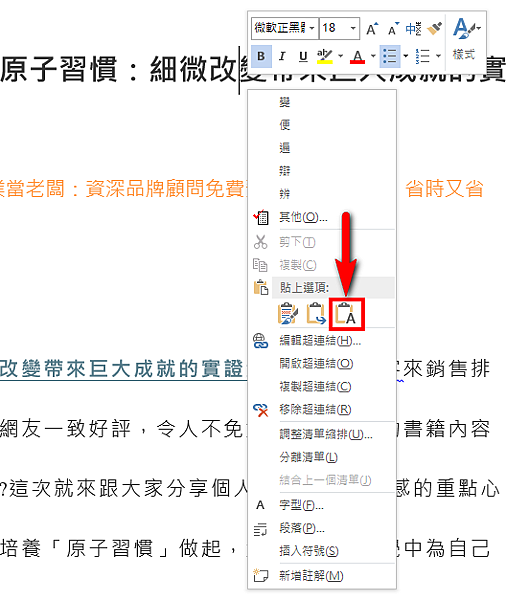Click the letter A icon beside 字型
The height and width of the screenshot is (600, 506).
[x=260, y=505]
